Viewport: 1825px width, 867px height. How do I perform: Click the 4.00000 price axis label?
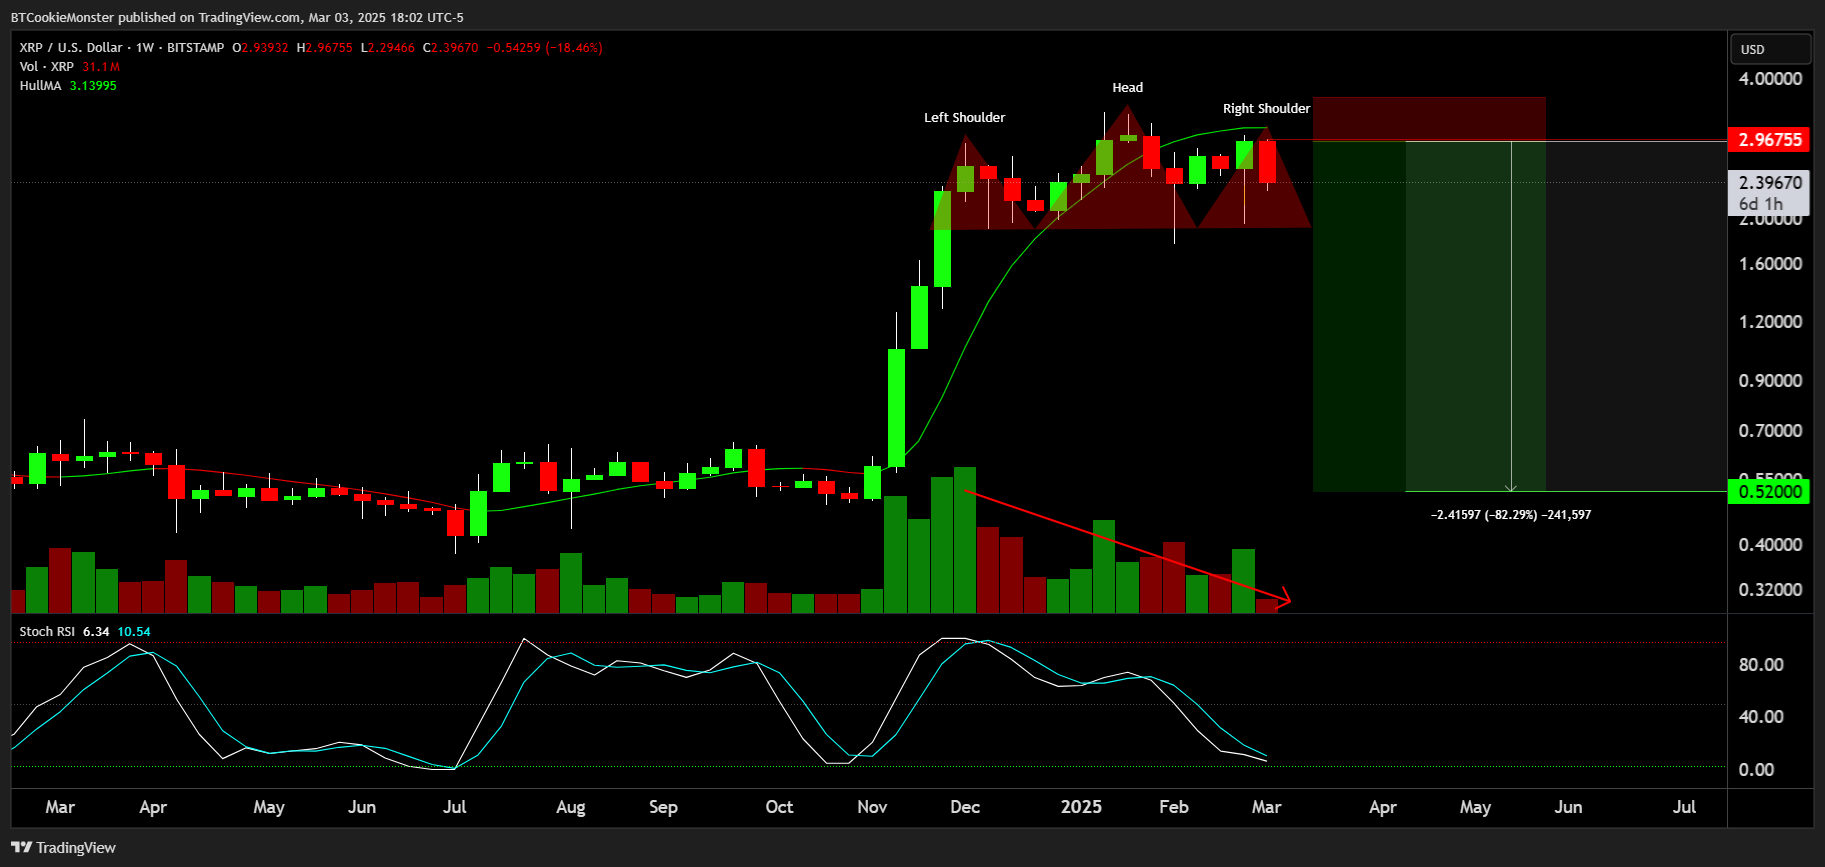pos(1770,78)
